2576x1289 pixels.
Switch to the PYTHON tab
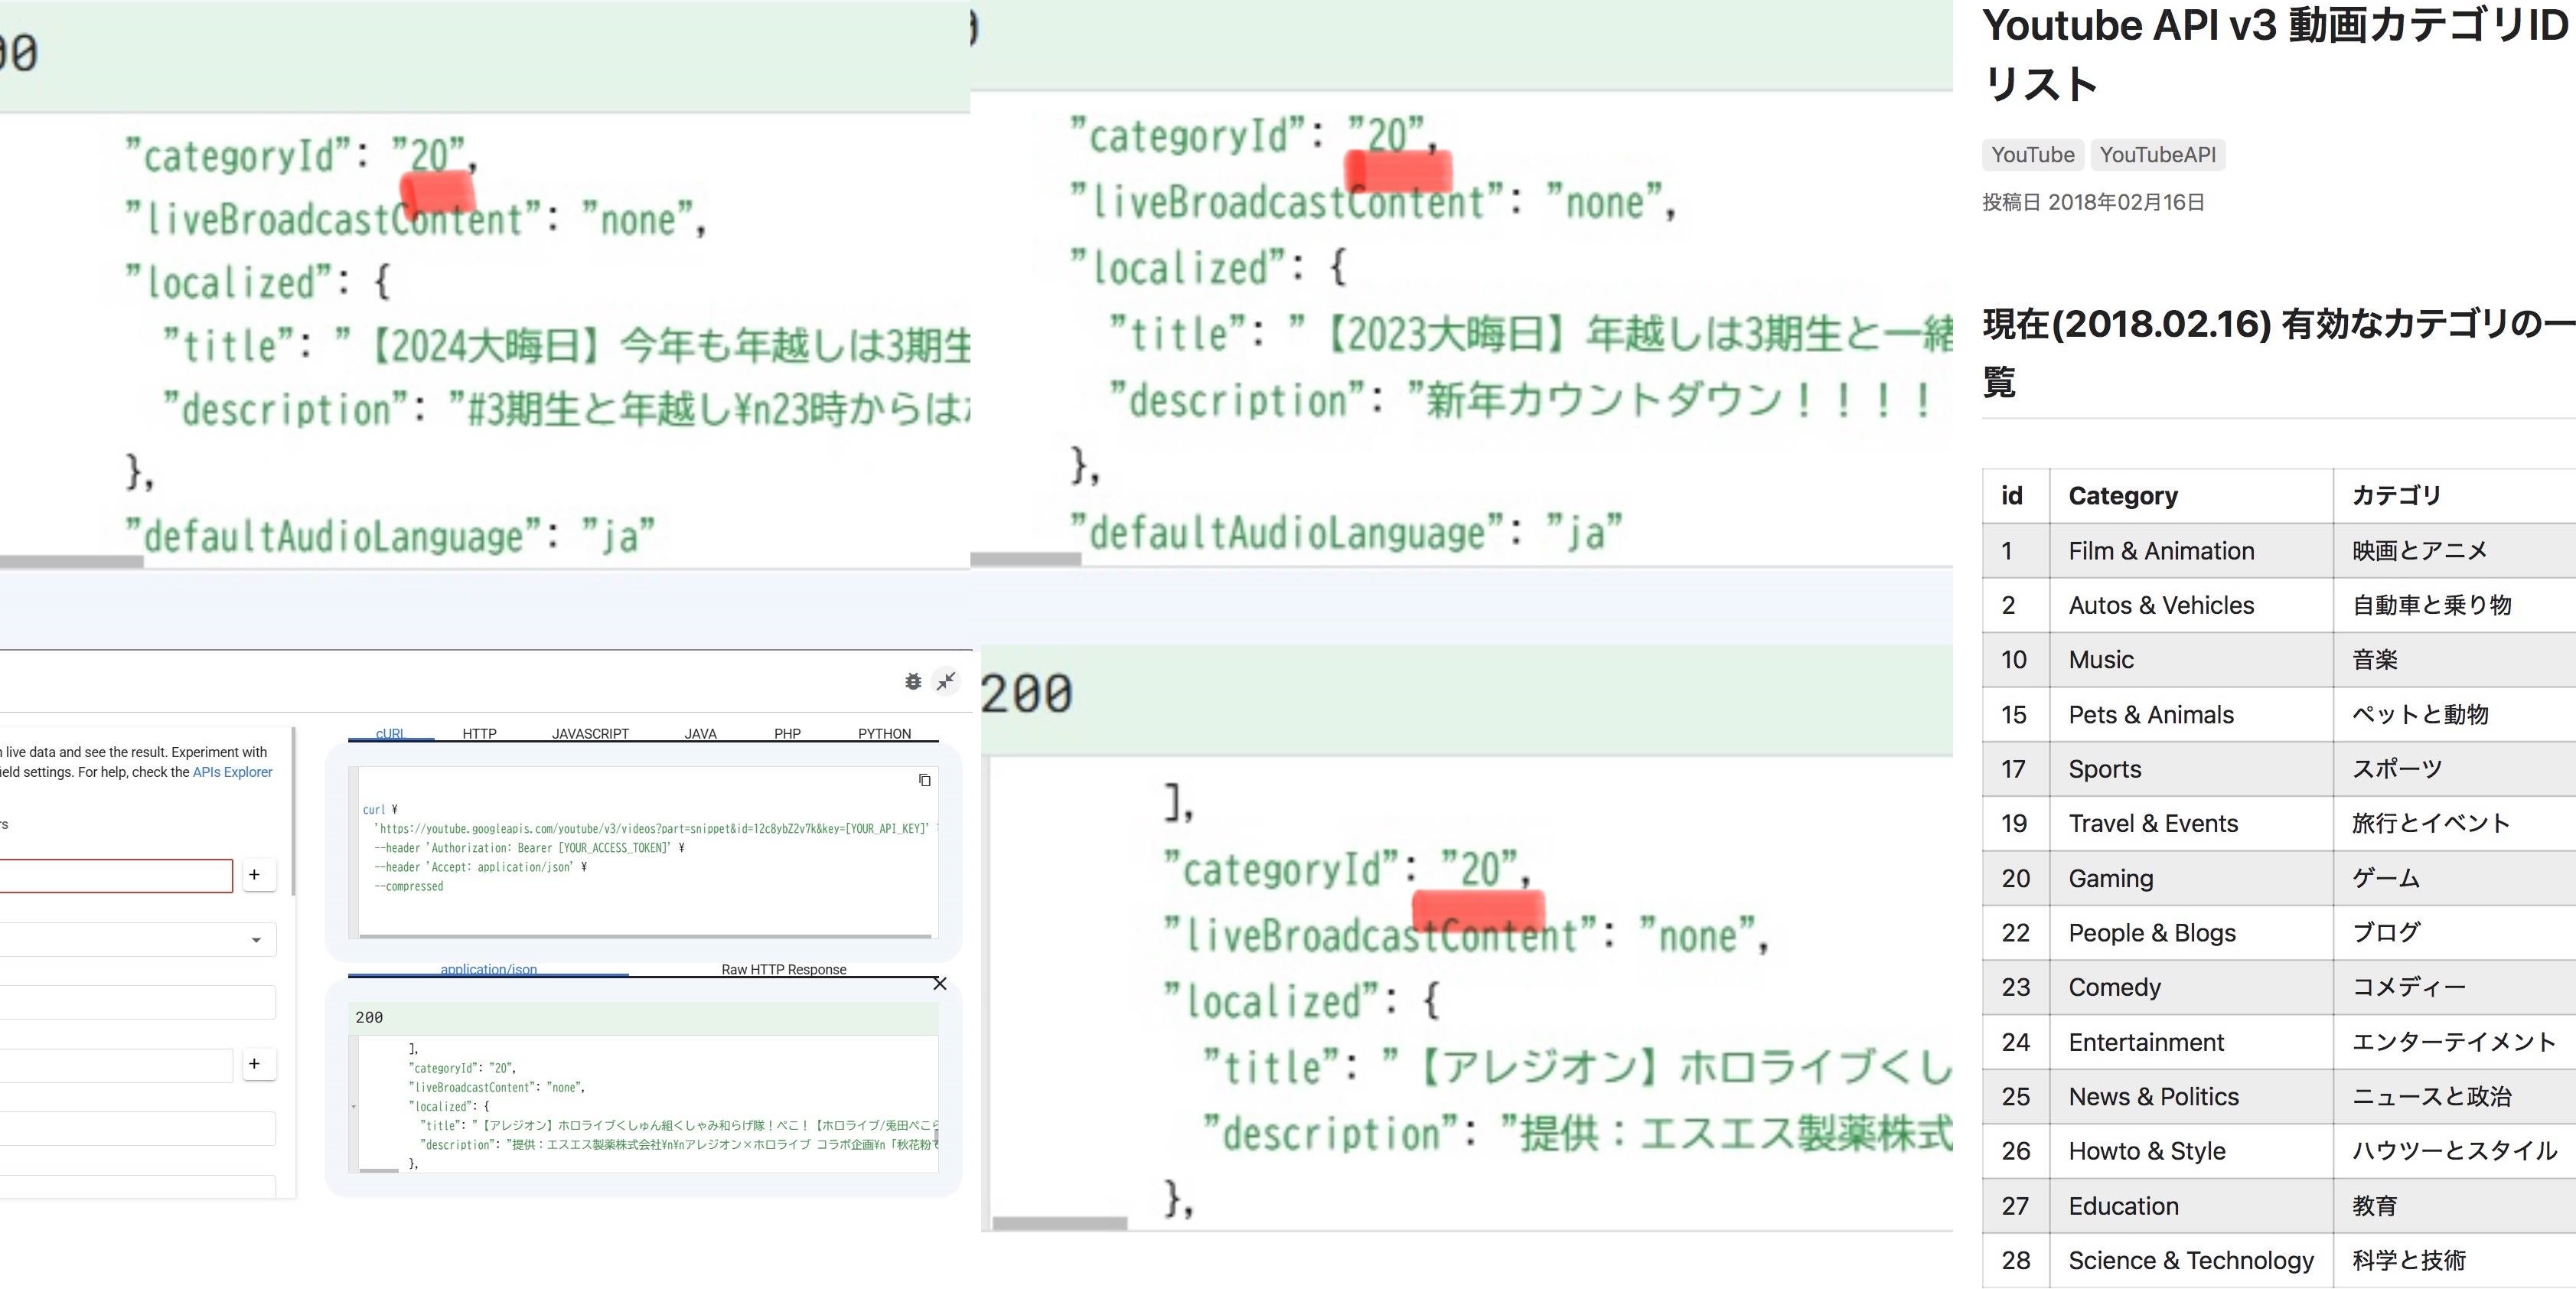tap(884, 733)
